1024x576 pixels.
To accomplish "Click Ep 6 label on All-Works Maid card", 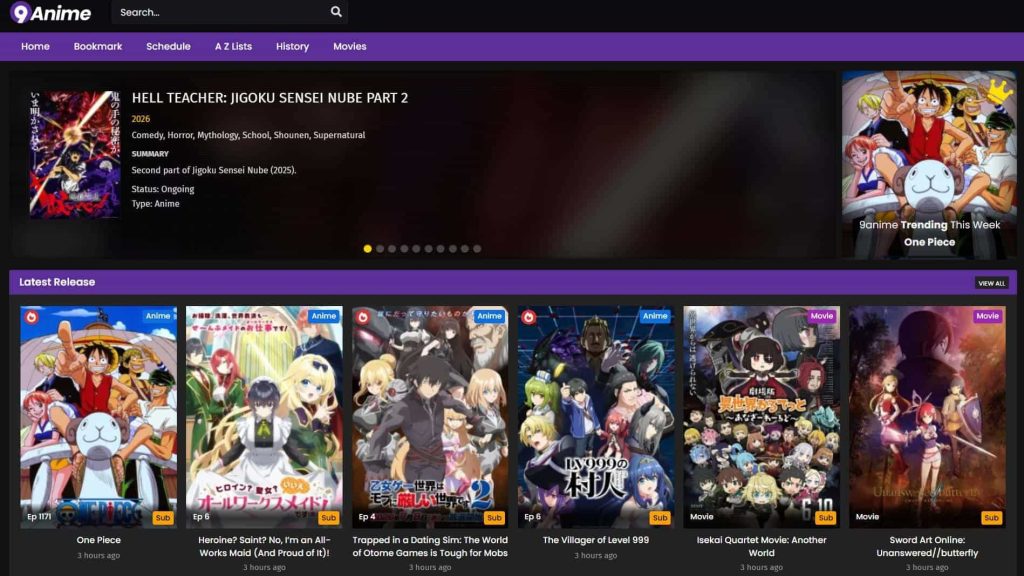I will pos(201,517).
